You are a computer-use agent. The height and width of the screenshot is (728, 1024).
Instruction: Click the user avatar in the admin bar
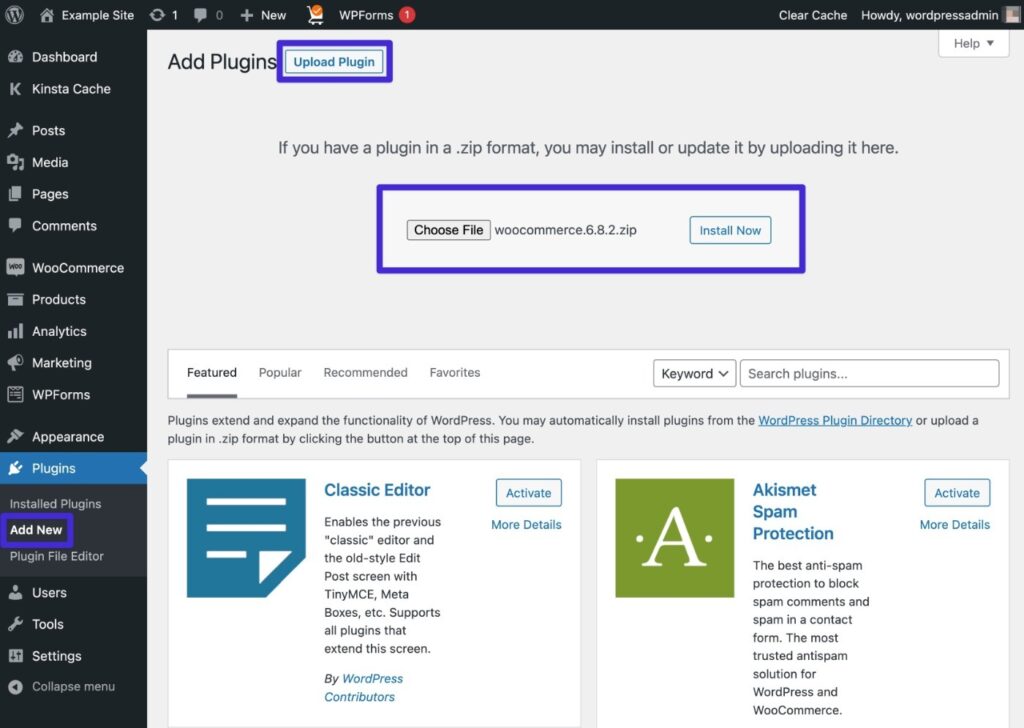[1012, 15]
